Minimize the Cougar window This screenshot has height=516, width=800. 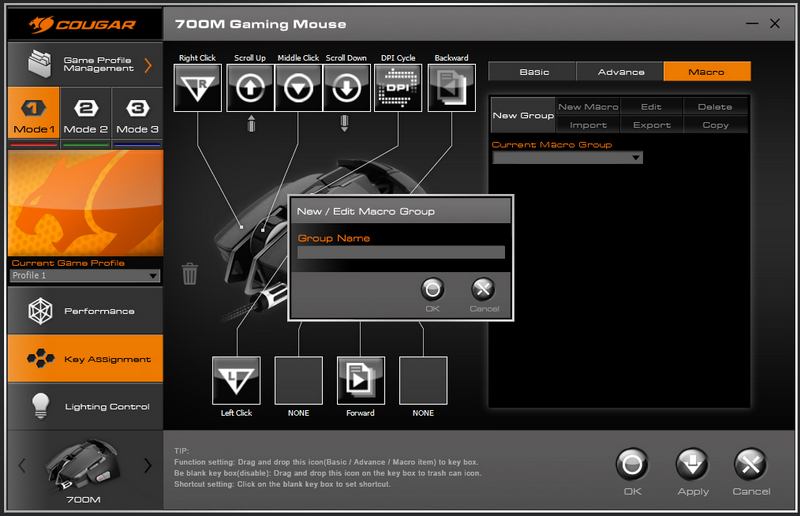pos(752,23)
